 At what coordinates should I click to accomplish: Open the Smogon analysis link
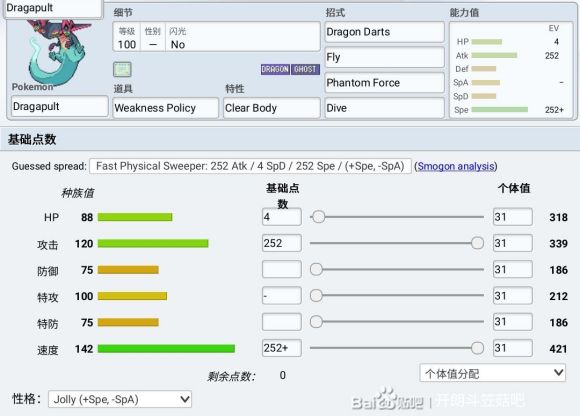456,166
